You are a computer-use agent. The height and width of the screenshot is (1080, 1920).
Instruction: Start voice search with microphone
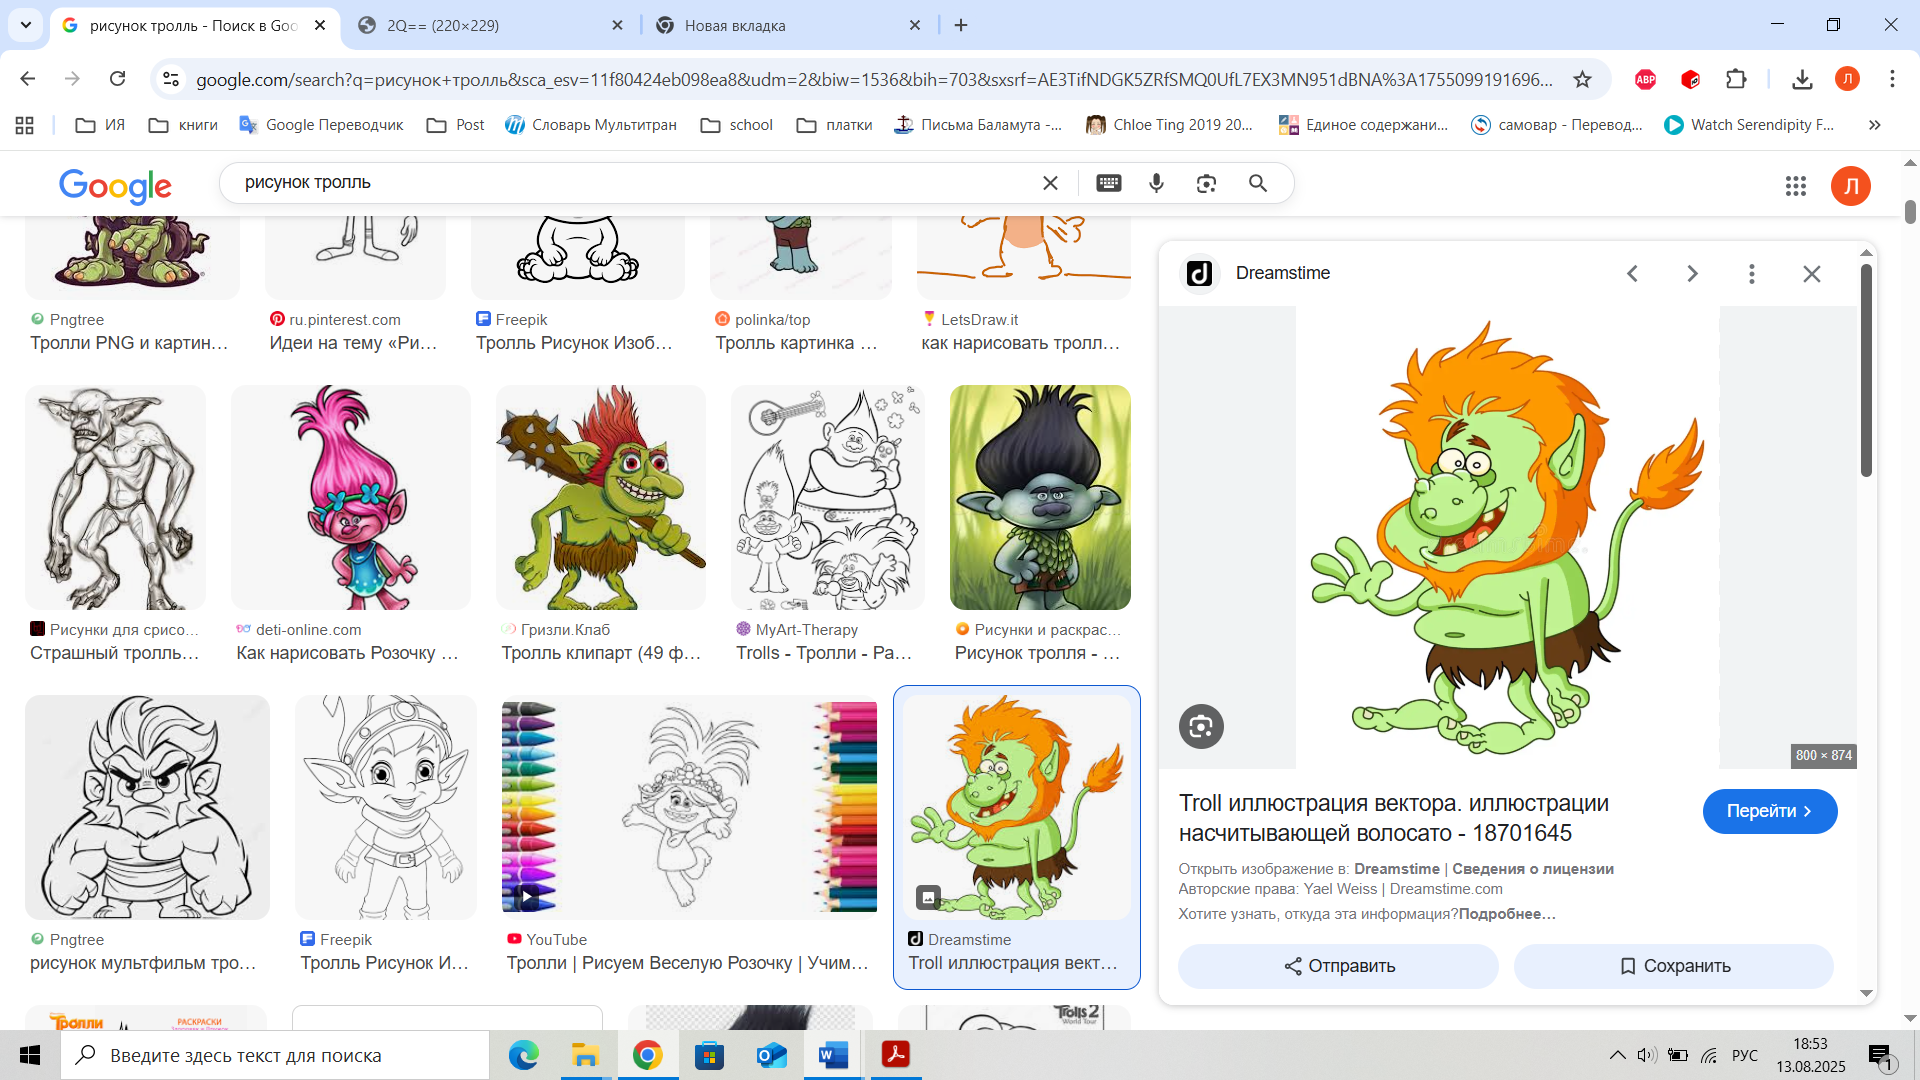(x=1157, y=183)
